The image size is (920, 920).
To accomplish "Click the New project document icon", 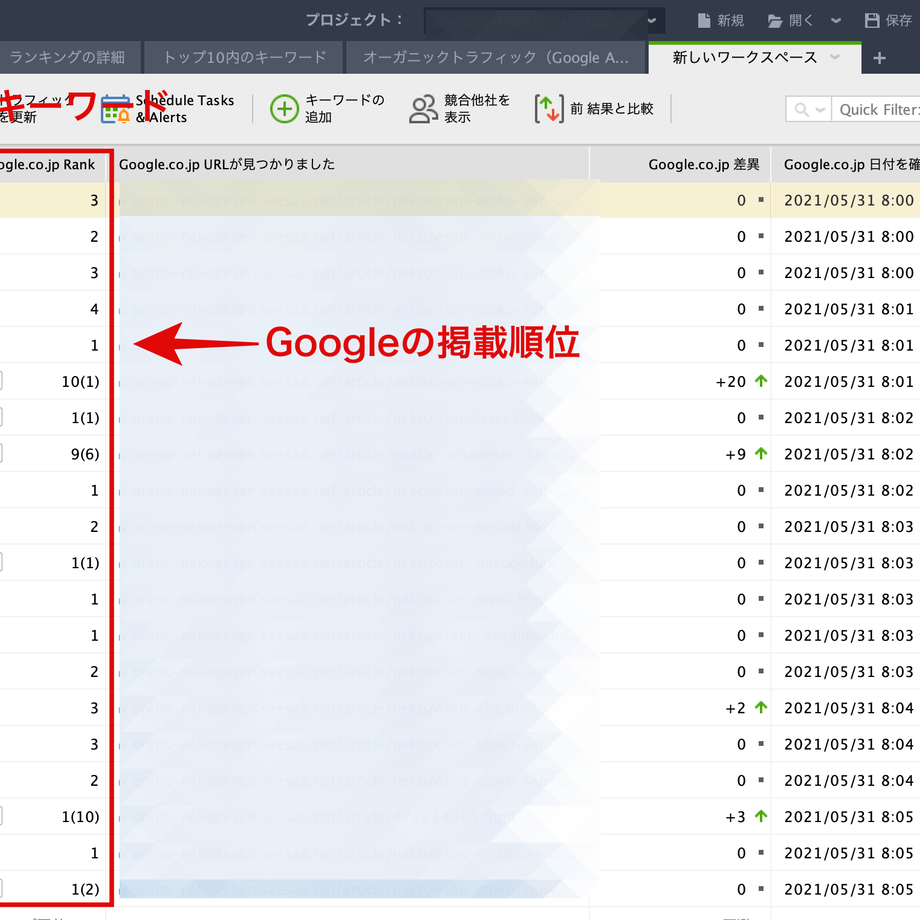I will [x=703, y=21].
